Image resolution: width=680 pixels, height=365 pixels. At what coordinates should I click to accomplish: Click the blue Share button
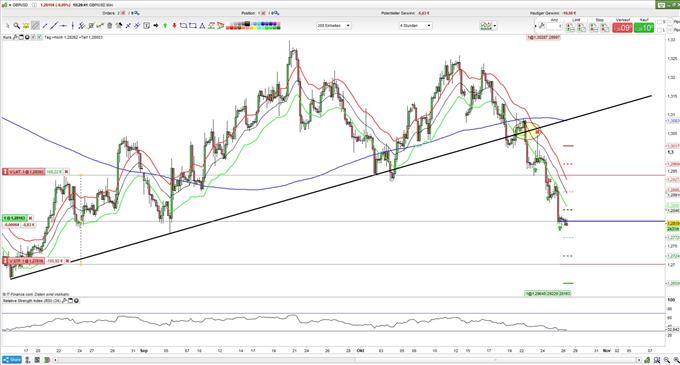(12, 360)
